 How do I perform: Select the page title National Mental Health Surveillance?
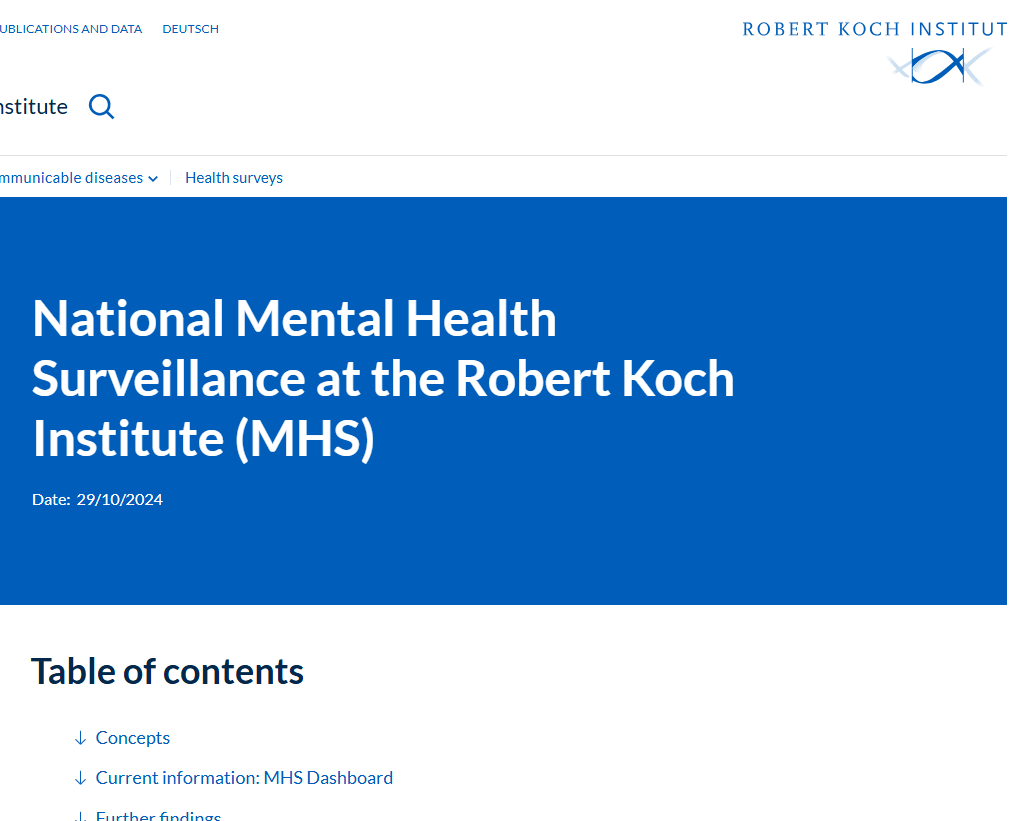(383, 379)
